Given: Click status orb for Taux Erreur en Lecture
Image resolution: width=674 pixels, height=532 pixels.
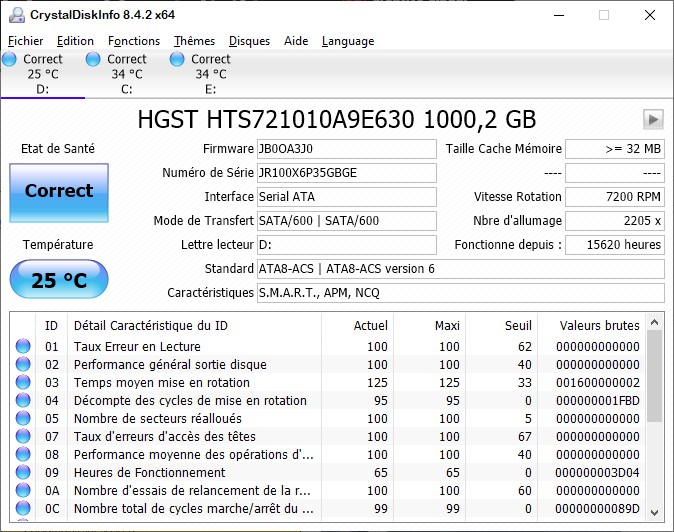Looking at the screenshot, I should (x=23, y=347).
